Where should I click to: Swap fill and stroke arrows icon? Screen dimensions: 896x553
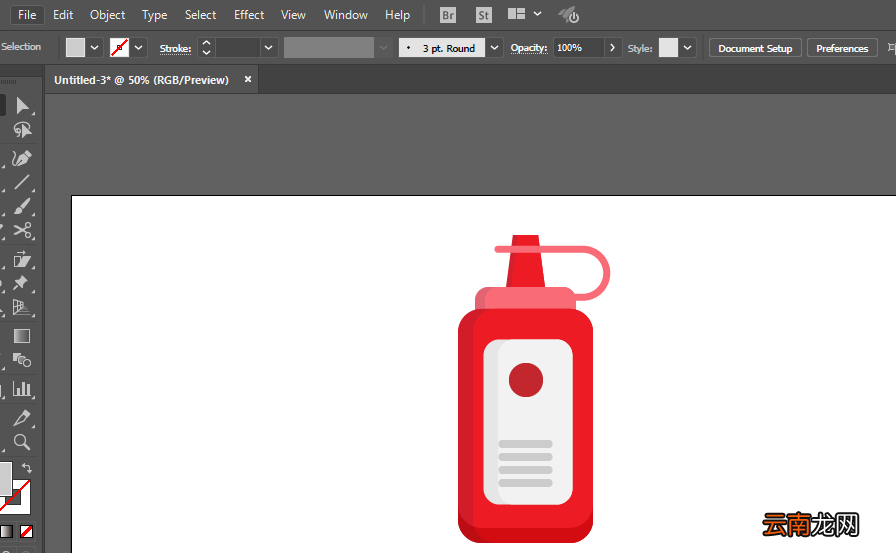pos(27,468)
